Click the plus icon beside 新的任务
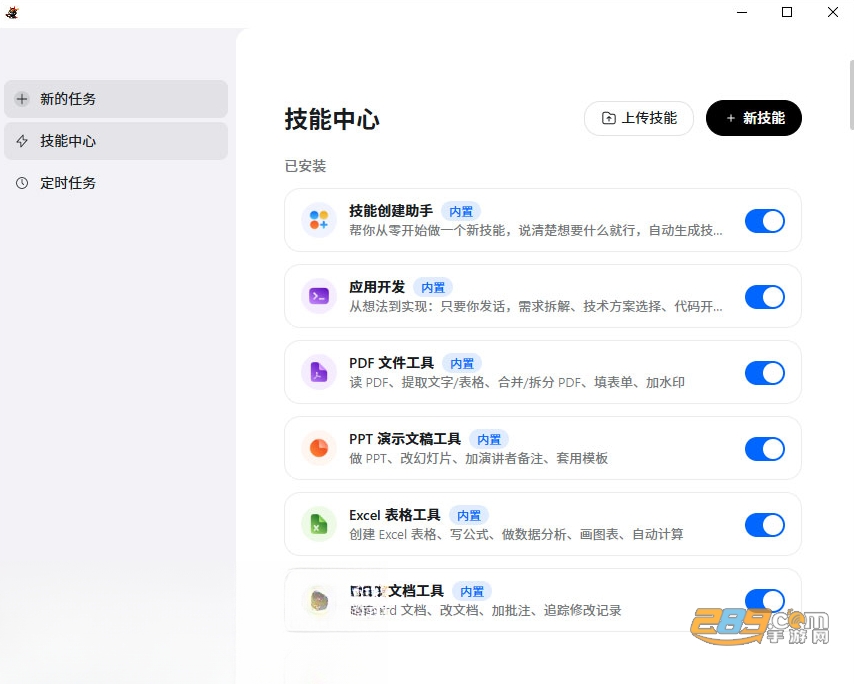The image size is (854, 684). click(x=22, y=99)
